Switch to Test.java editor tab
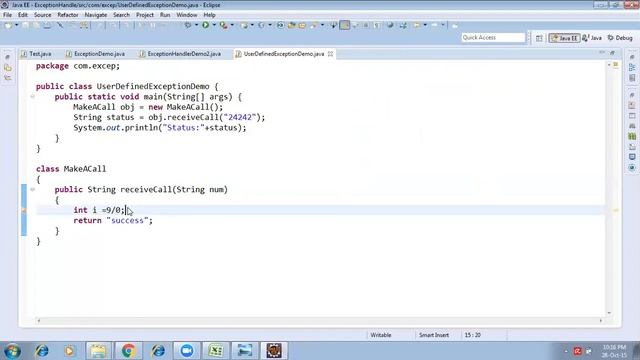 37,54
